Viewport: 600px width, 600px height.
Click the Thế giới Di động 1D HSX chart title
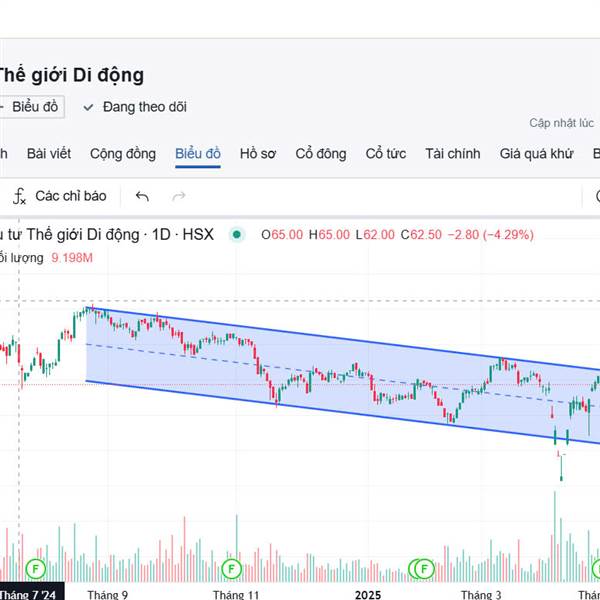107,235
